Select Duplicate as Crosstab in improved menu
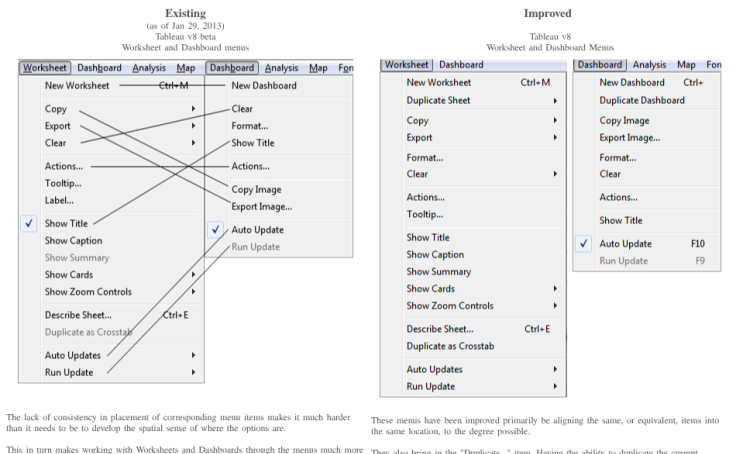 point(450,346)
